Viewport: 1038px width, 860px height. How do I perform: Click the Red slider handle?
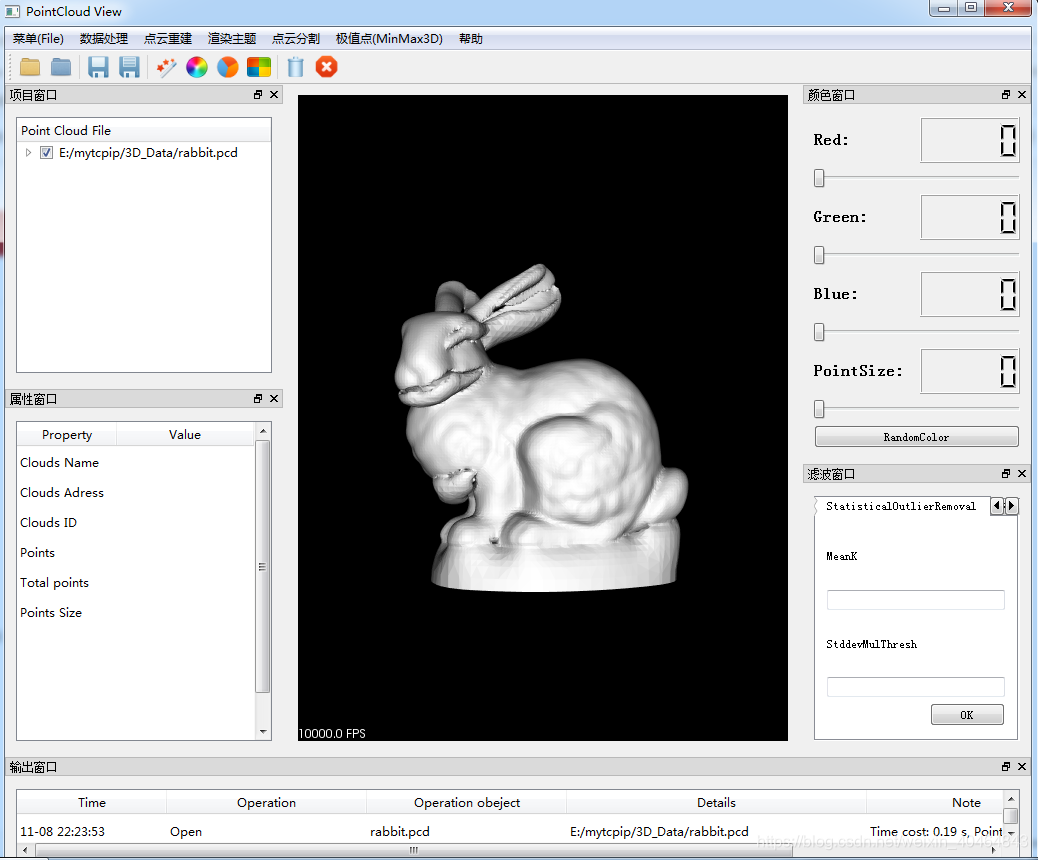[819, 178]
